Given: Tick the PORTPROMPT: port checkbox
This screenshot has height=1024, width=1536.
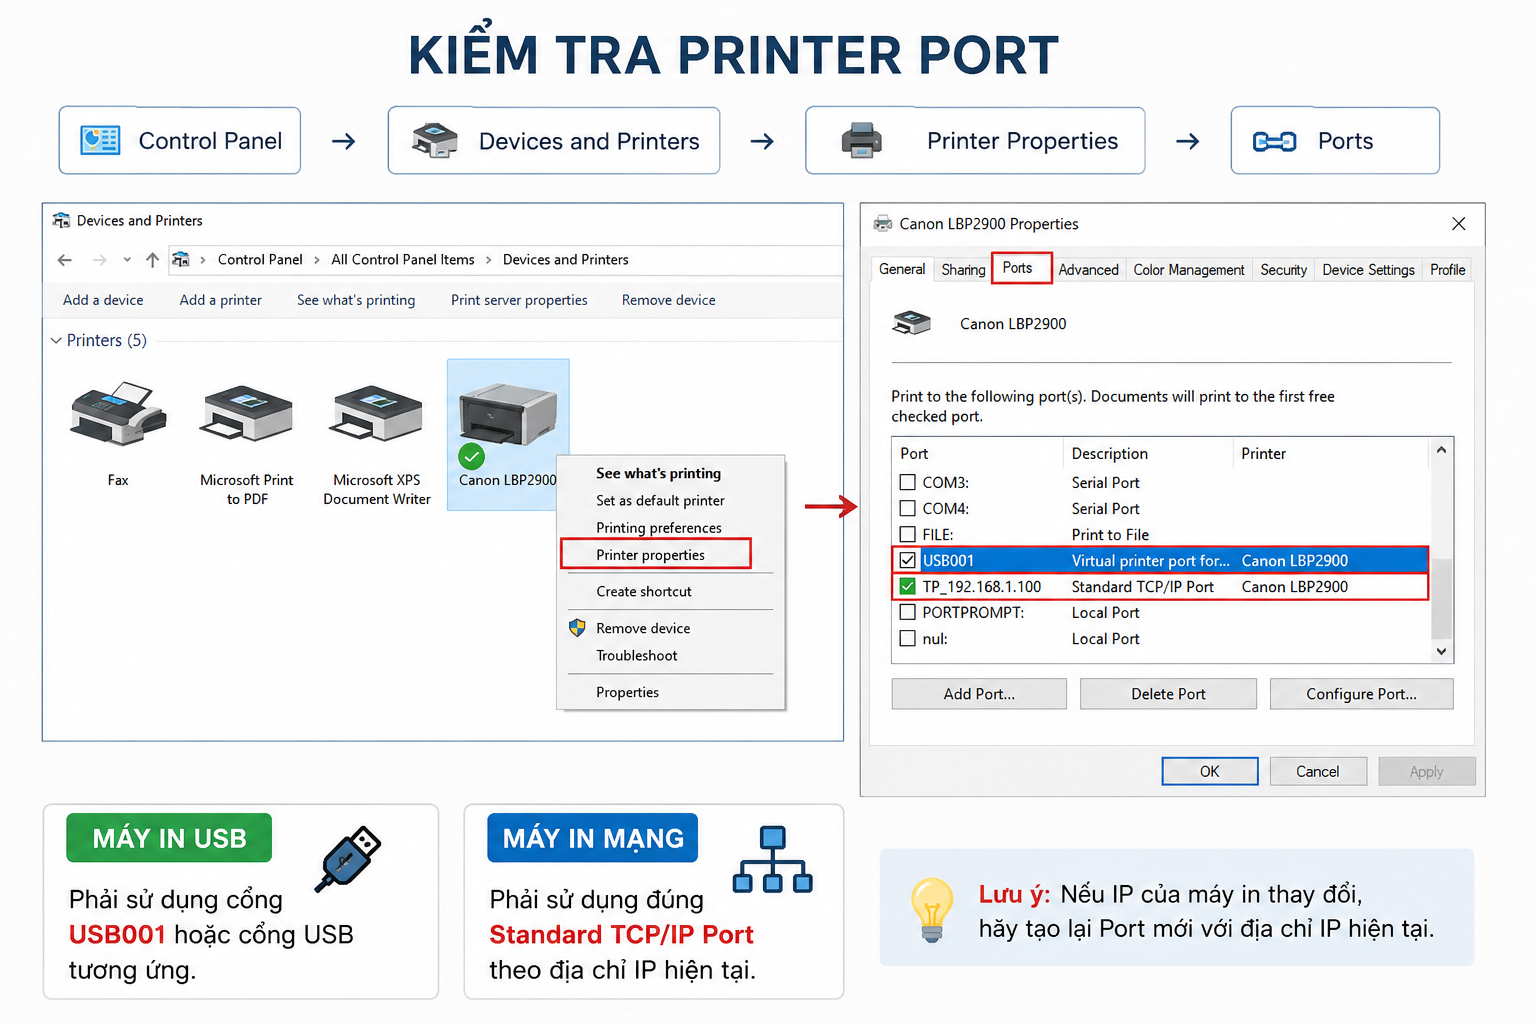Looking at the screenshot, I should tap(908, 612).
